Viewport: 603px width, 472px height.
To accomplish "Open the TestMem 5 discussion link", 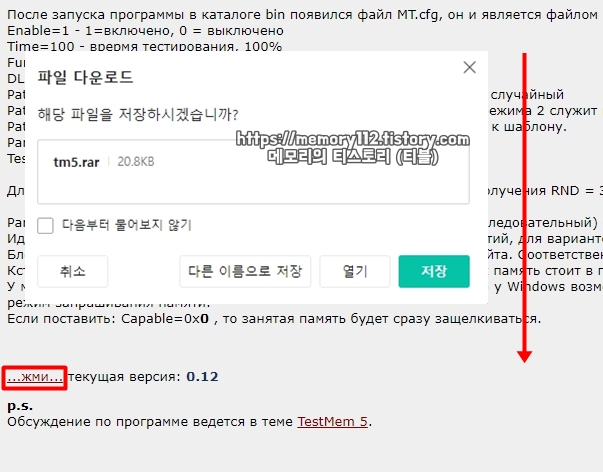I will click(333, 422).
